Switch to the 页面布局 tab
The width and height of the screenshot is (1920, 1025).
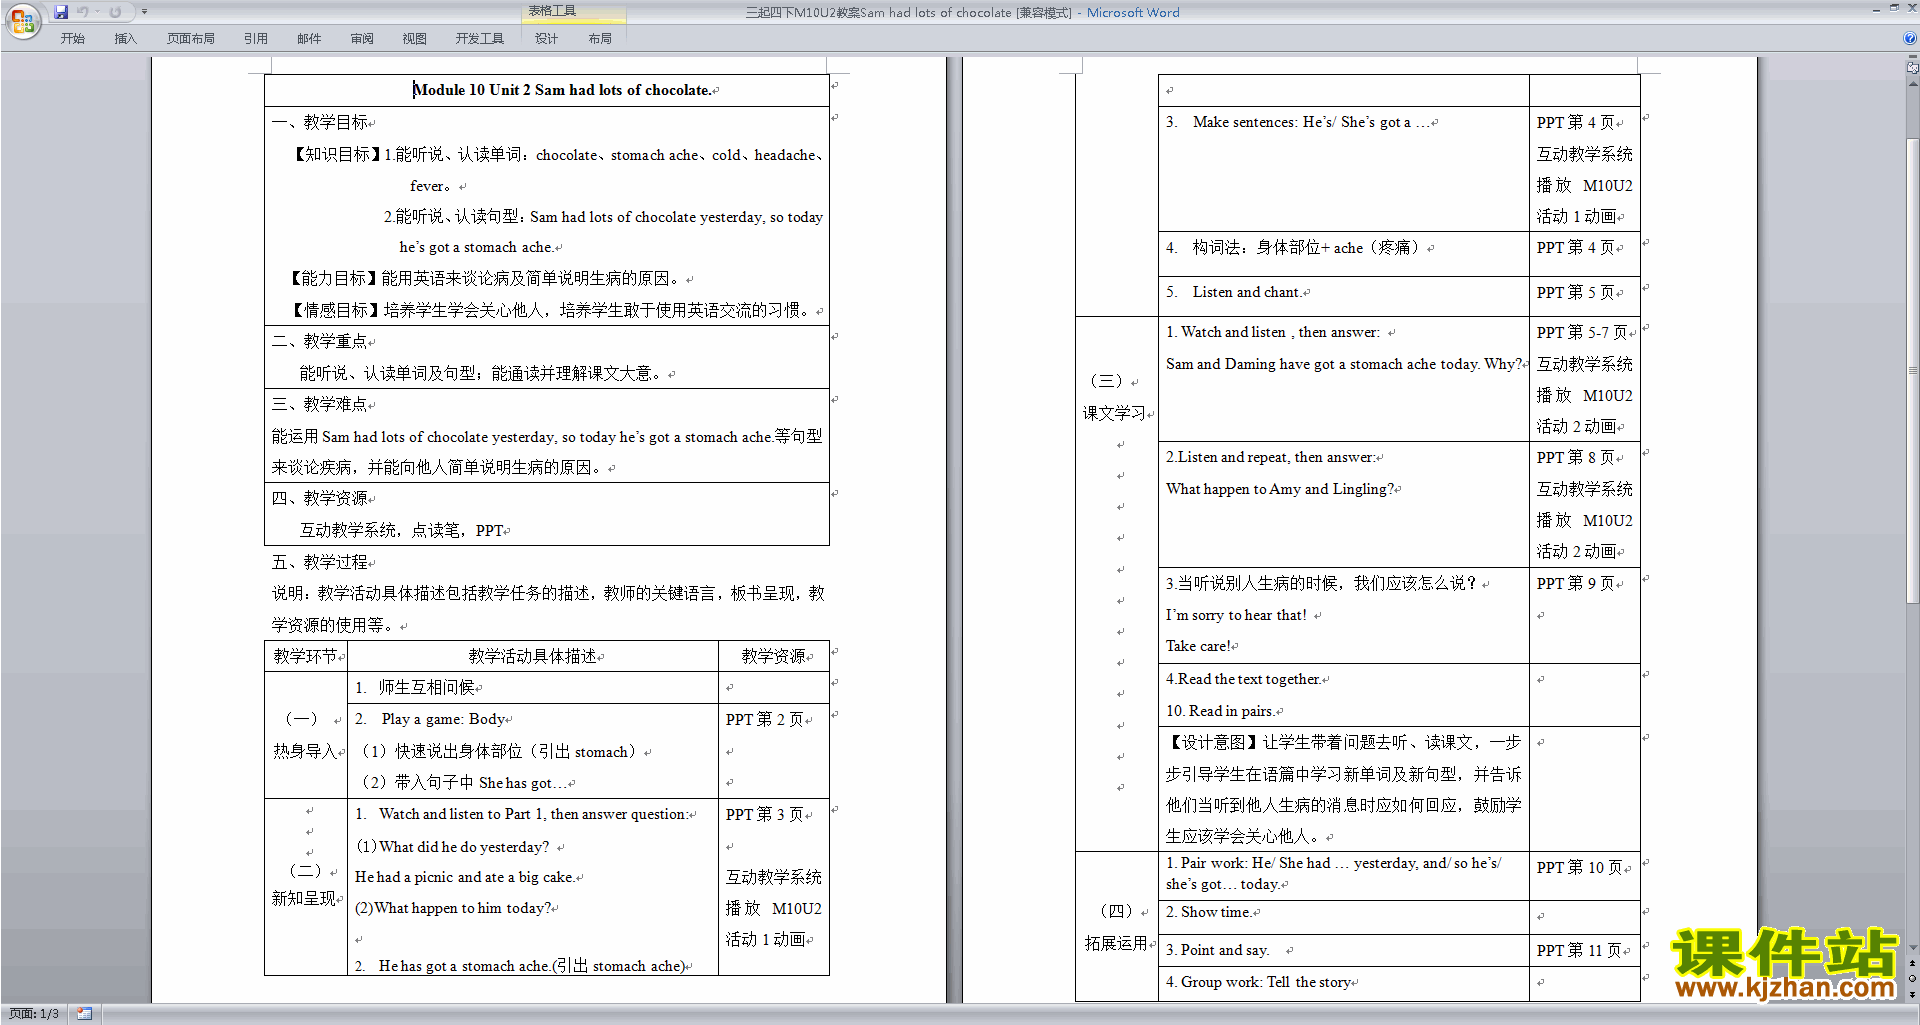(x=190, y=38)
